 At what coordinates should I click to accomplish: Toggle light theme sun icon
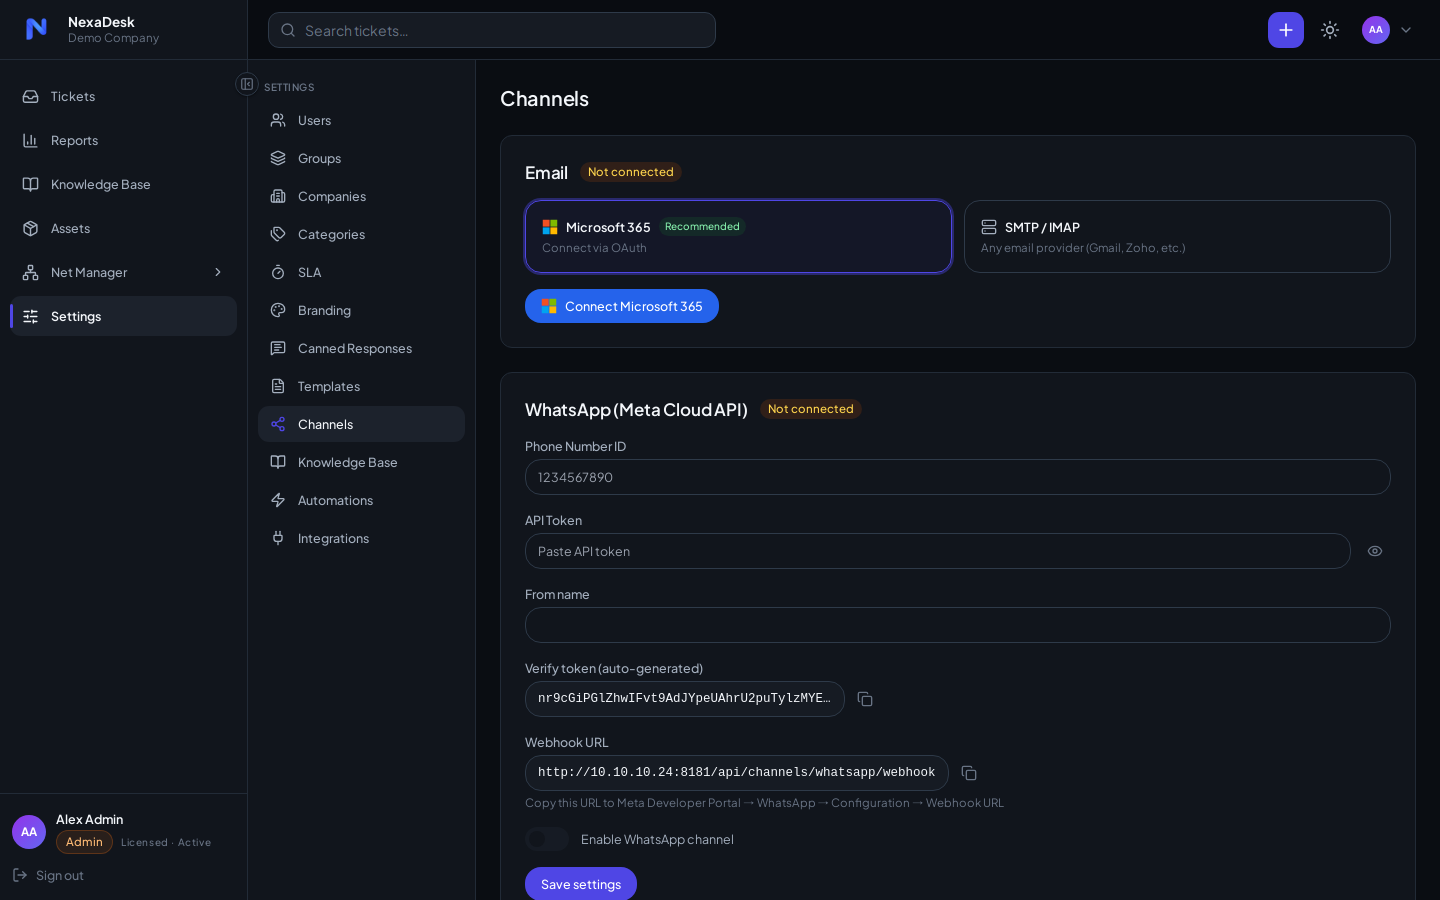click(x=1330, y=30)
